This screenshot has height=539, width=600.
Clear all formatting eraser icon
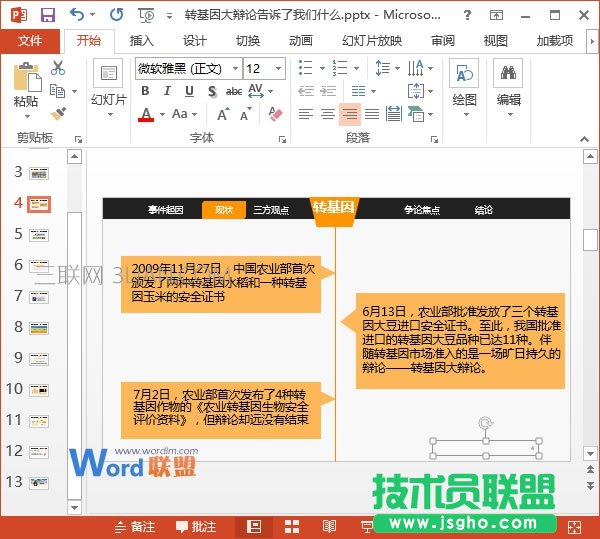pyautogui.click(x=275, y=114)
